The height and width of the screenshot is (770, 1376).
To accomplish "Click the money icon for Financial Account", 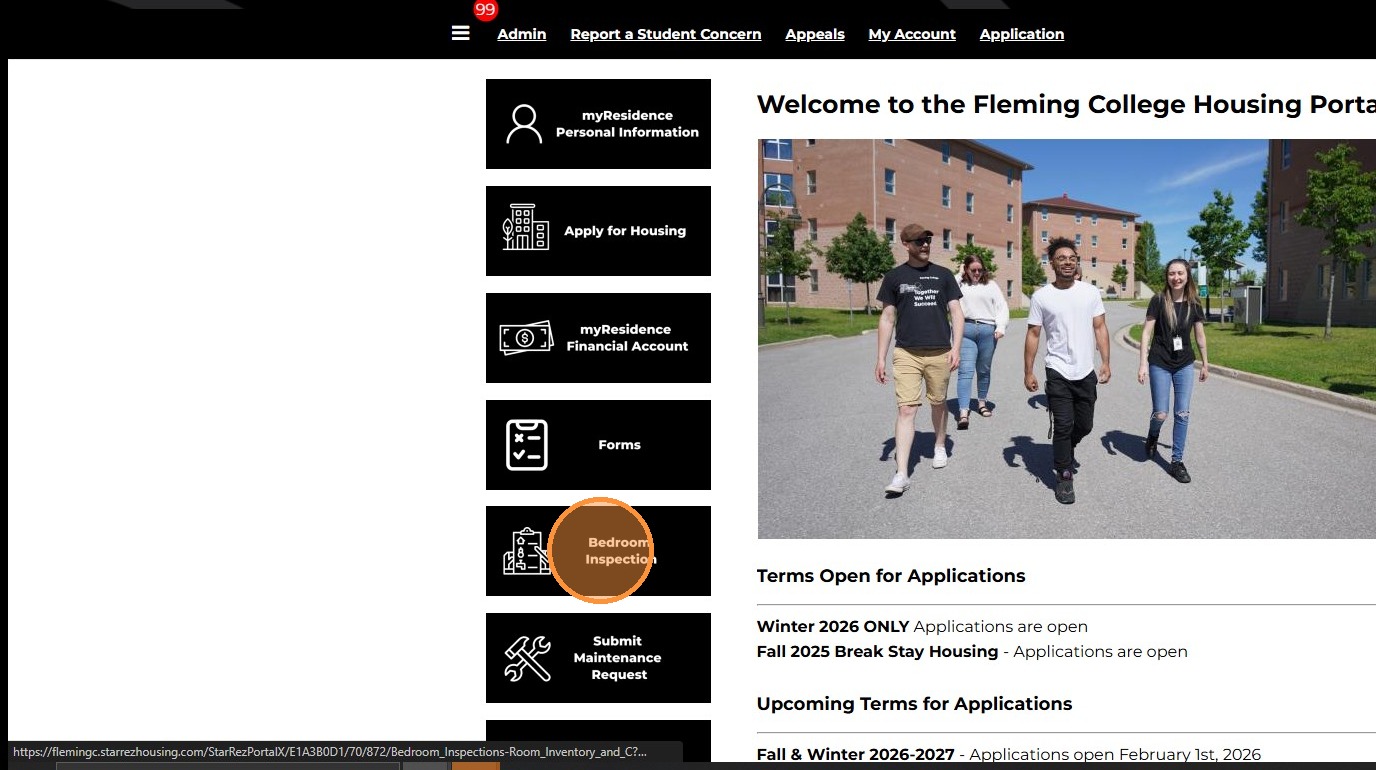I will 526,337.
